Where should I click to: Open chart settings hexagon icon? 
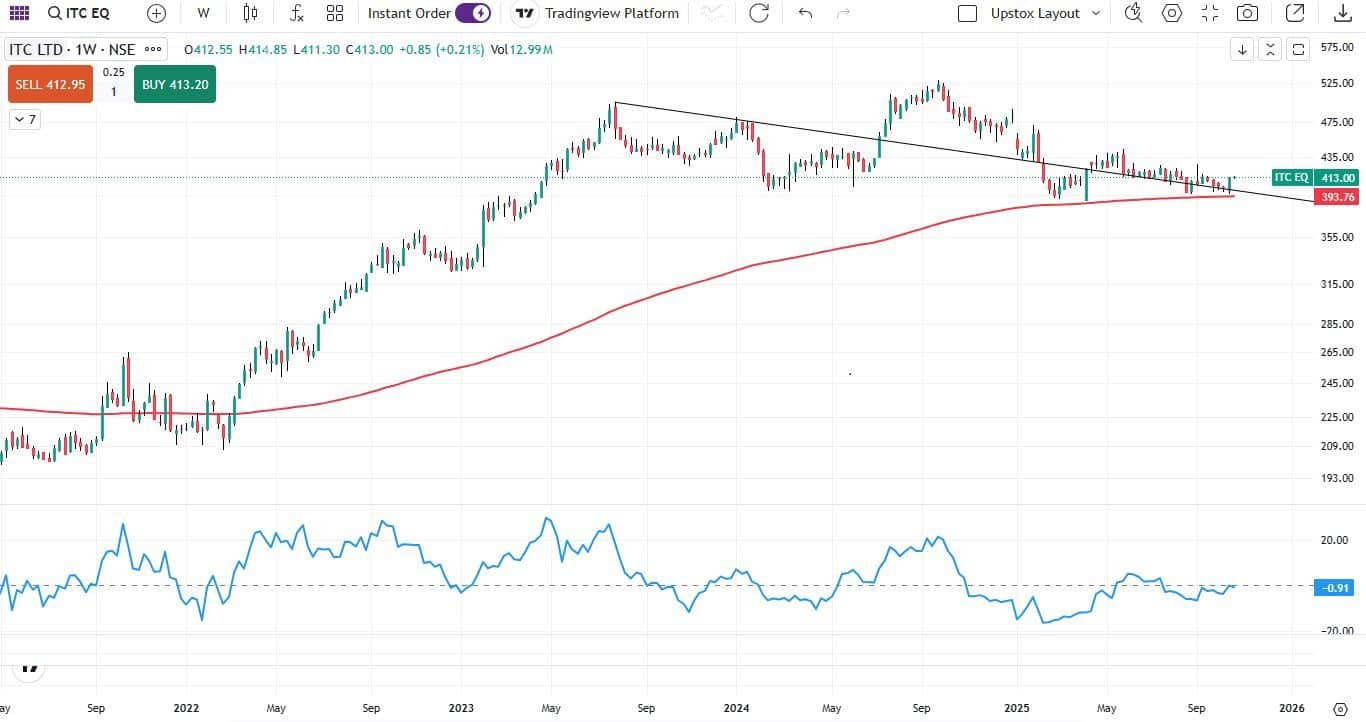point(1172,13)
